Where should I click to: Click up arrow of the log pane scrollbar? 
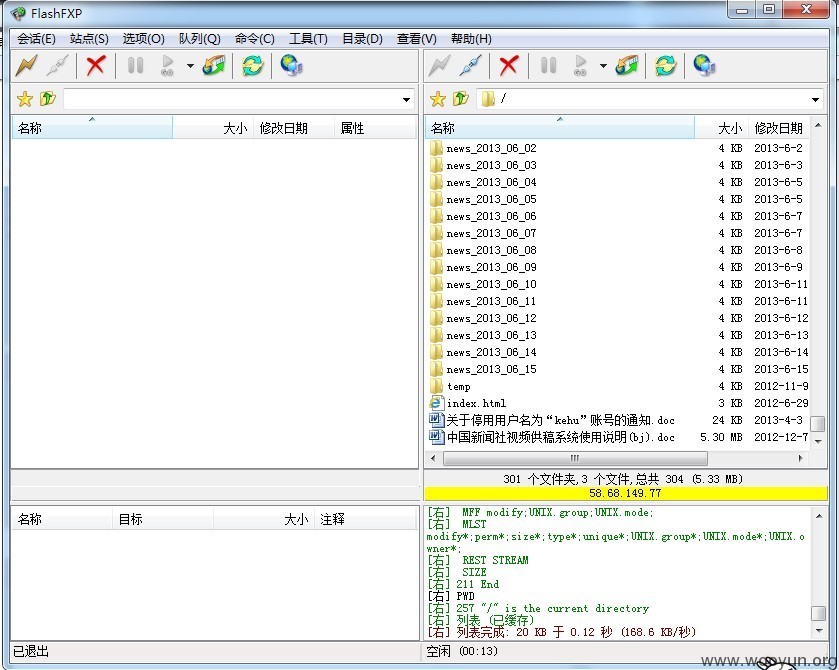click(x=819, y=516)
